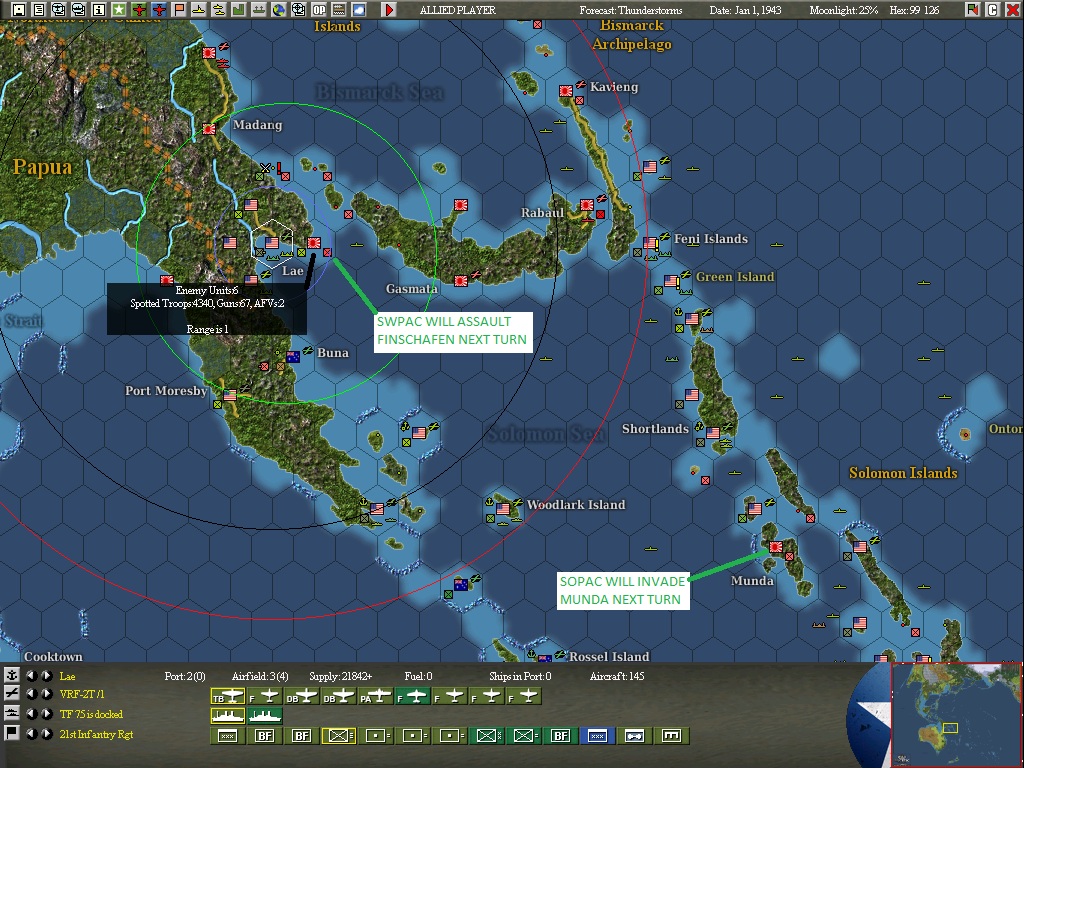Go to previous ground unit before 21st Infantry

[31, 734]
